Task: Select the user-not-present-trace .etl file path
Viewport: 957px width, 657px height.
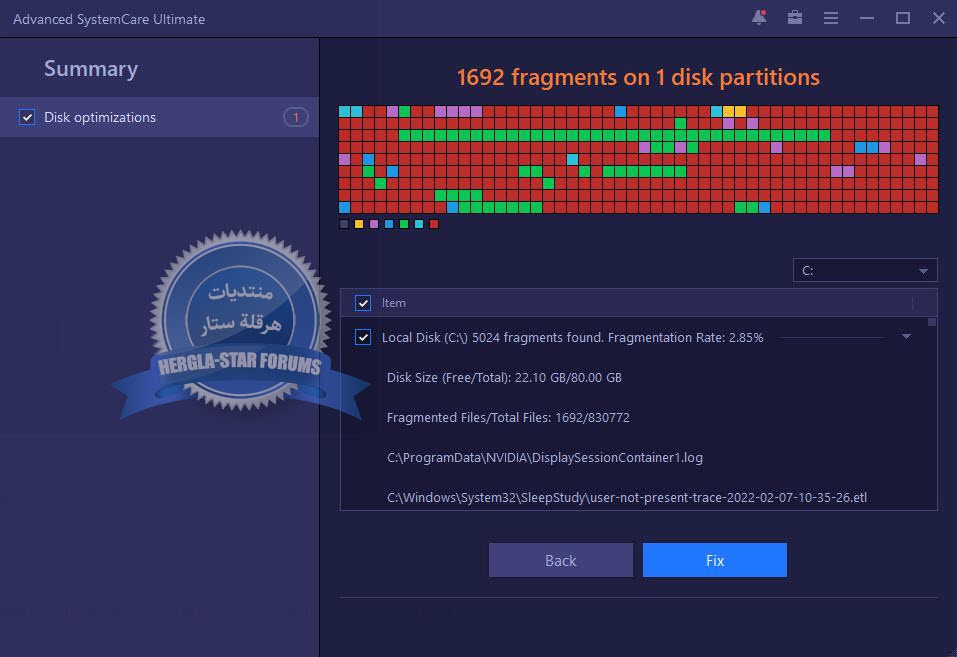Action: coord(627,497)
